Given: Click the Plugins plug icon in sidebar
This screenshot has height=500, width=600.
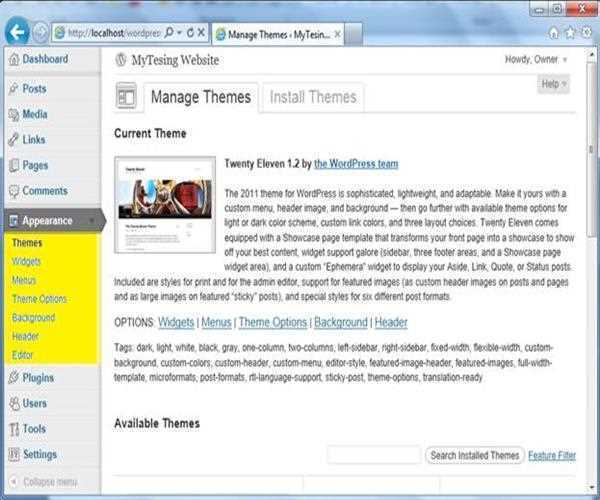Looking at the screenshot, I should [13, 378].
